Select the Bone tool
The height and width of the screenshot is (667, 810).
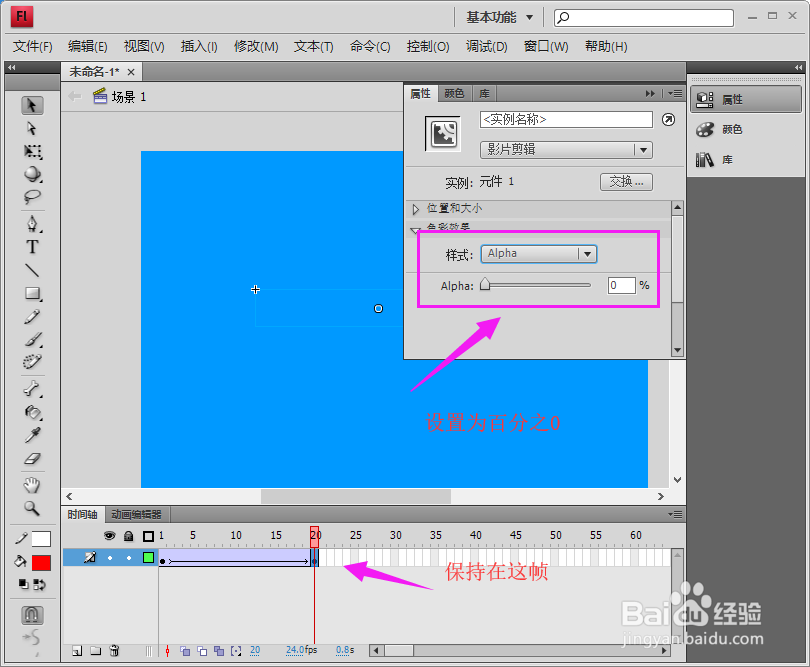[32, 389]
